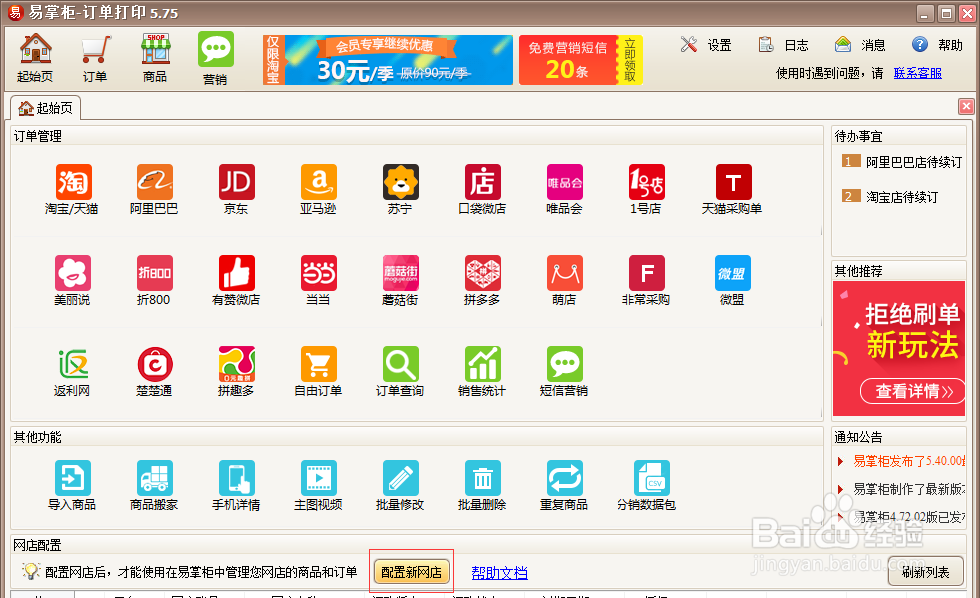Open the 京东 JD order icon

pyautogui.click(x=237, y=182)
